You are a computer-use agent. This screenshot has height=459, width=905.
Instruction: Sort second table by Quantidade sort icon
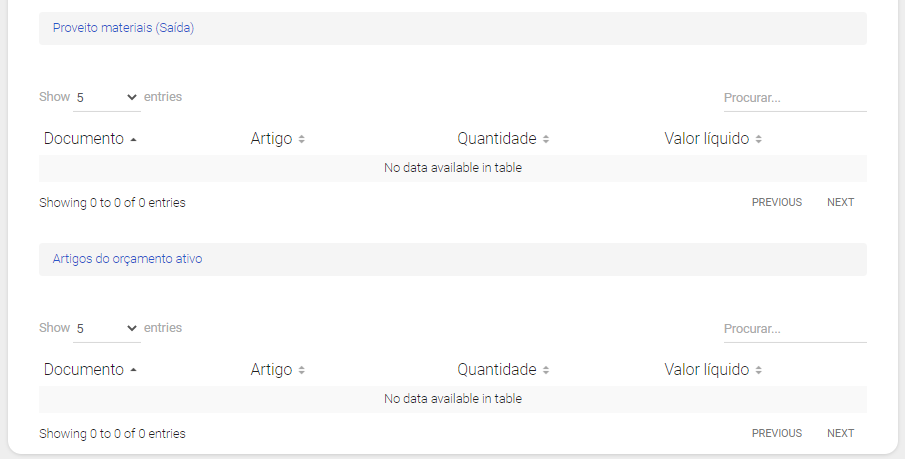pyautogui.click(x=546, y=370)
